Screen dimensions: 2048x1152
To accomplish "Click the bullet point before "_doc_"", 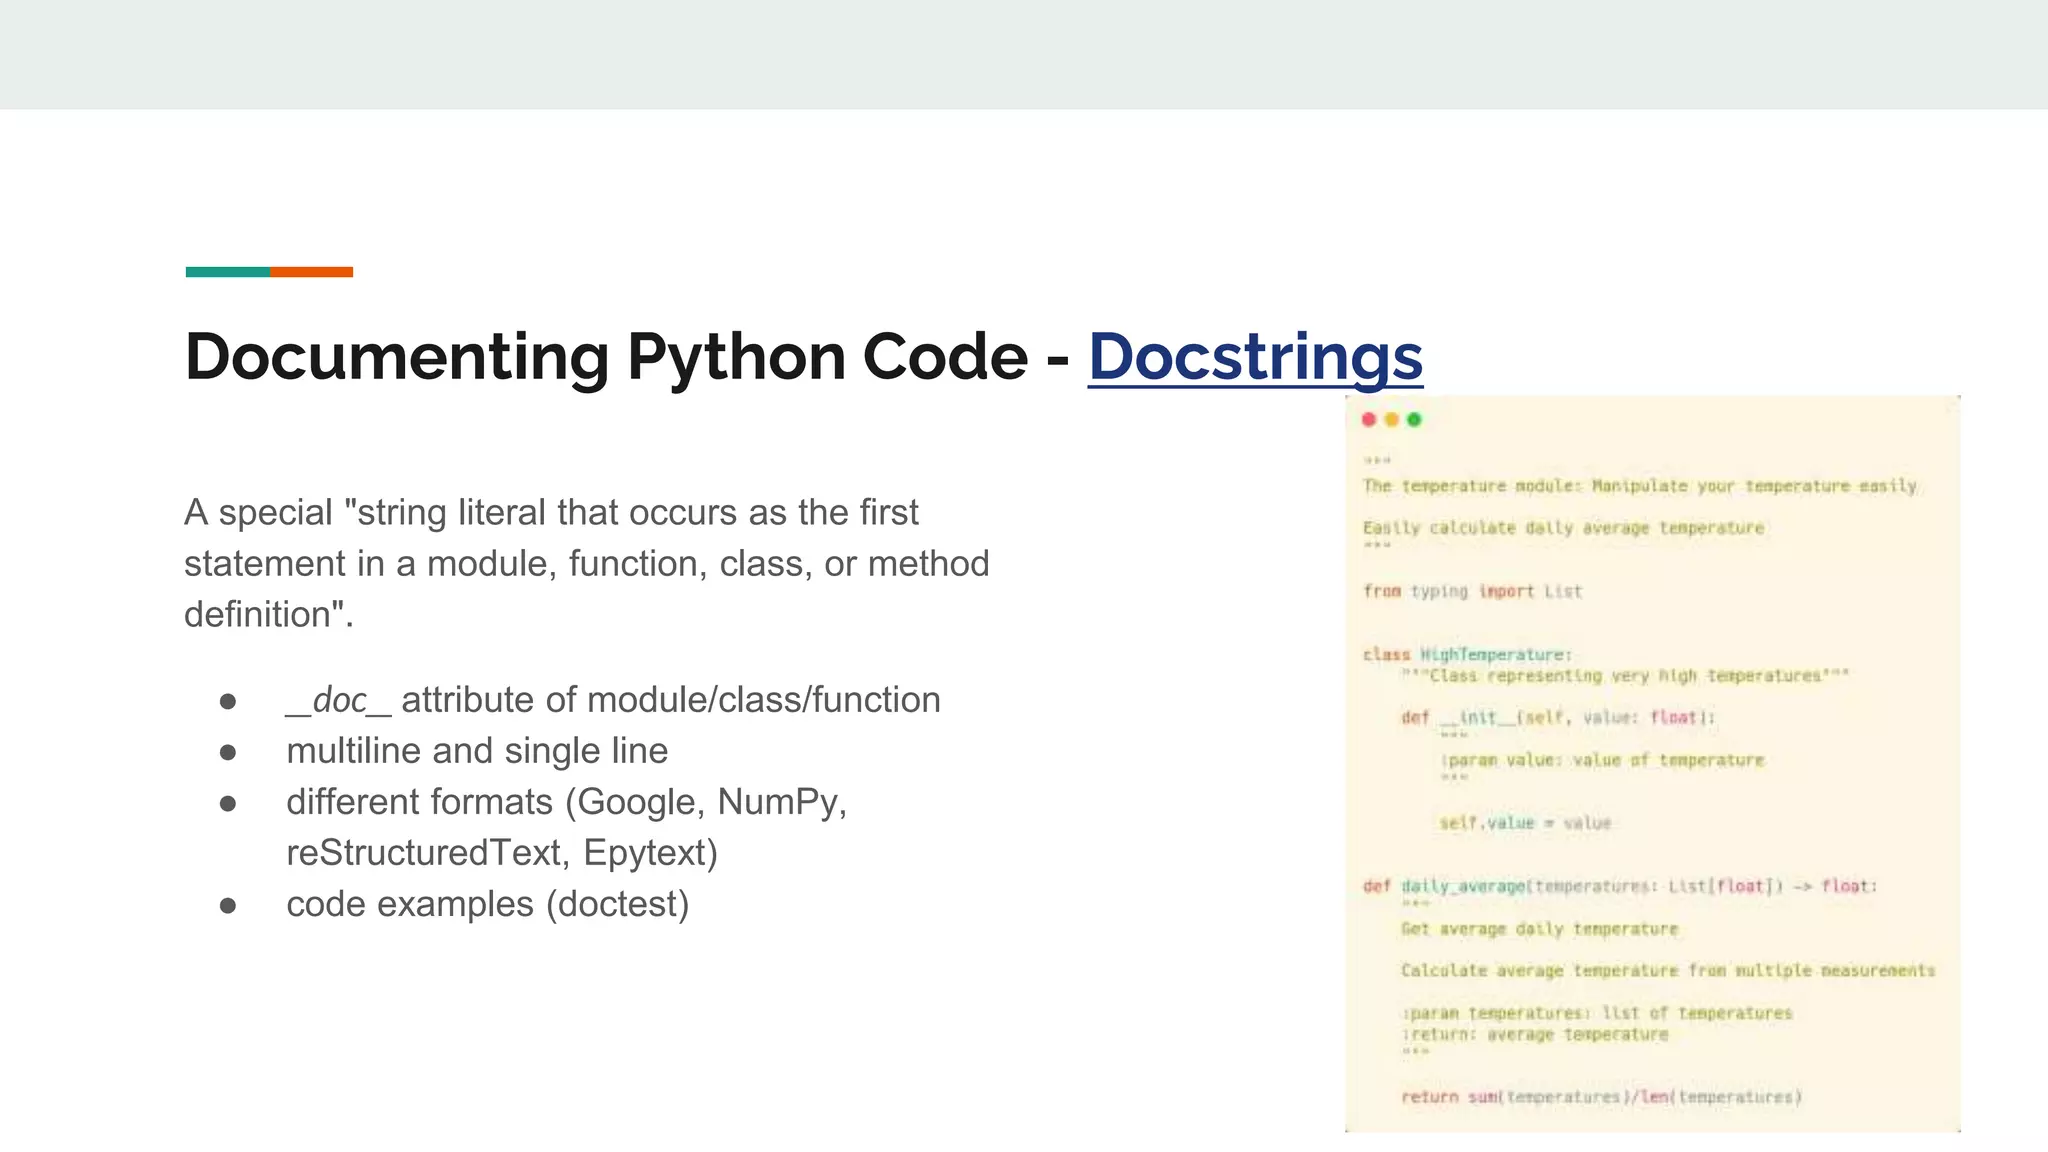I will pyautogui.click(x=228, y=701).
